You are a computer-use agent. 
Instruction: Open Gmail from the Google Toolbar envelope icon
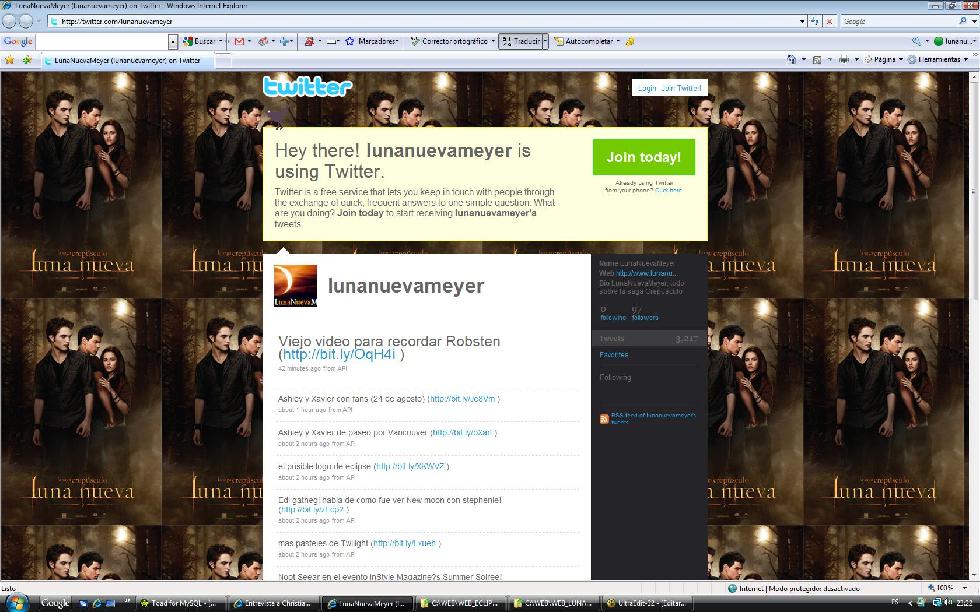239,41
